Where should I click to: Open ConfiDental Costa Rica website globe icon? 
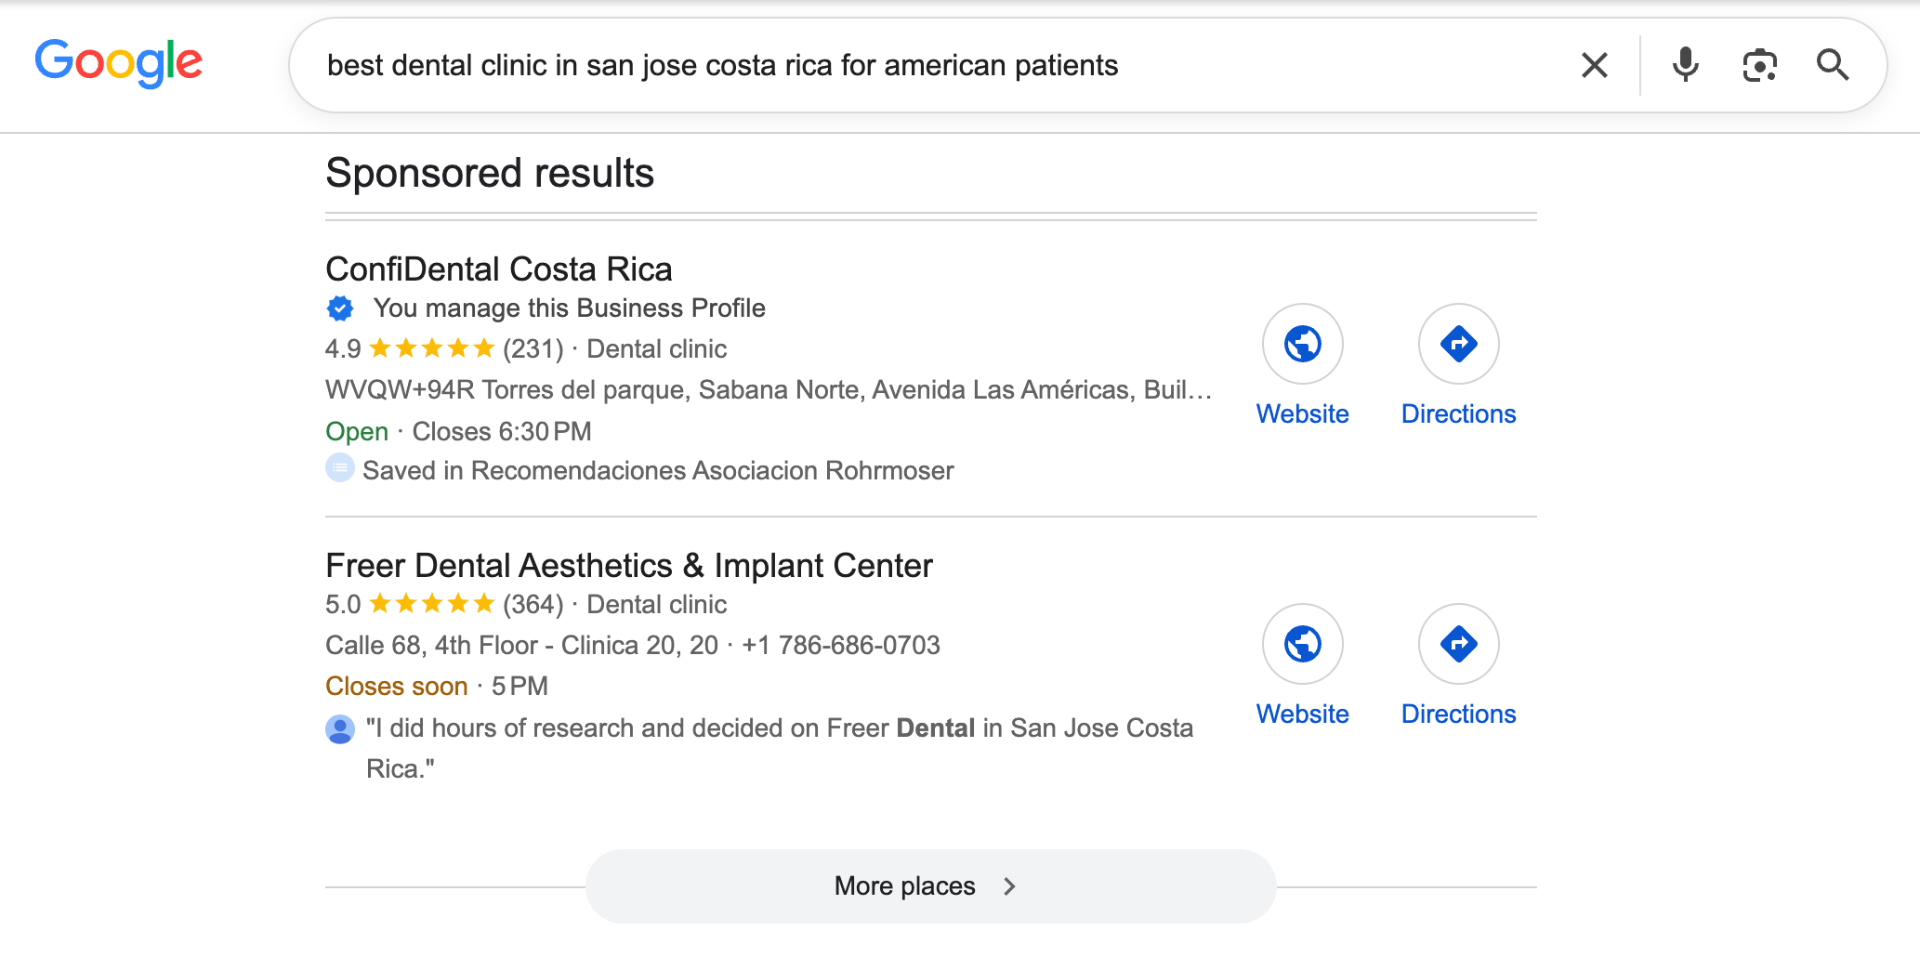(1302, 344)
